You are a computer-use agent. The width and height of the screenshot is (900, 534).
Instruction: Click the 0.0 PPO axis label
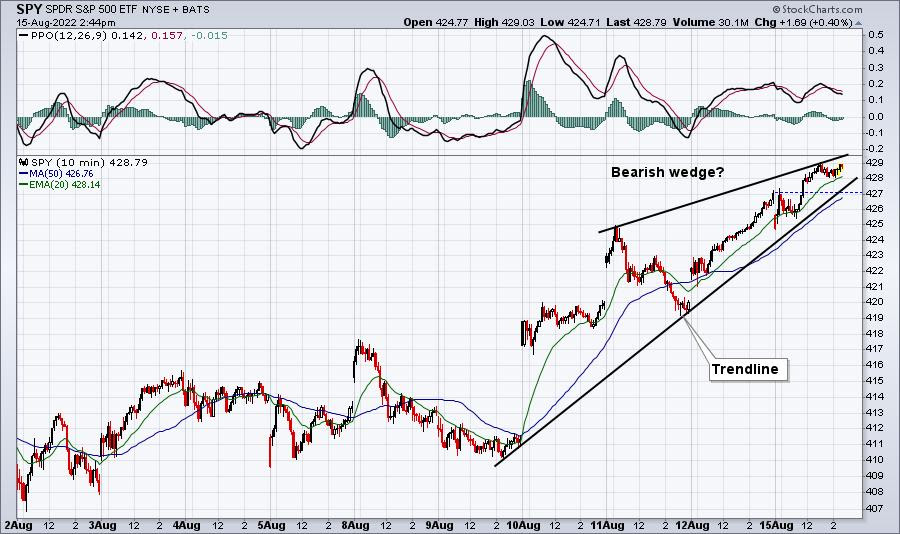tap(876, 117)
